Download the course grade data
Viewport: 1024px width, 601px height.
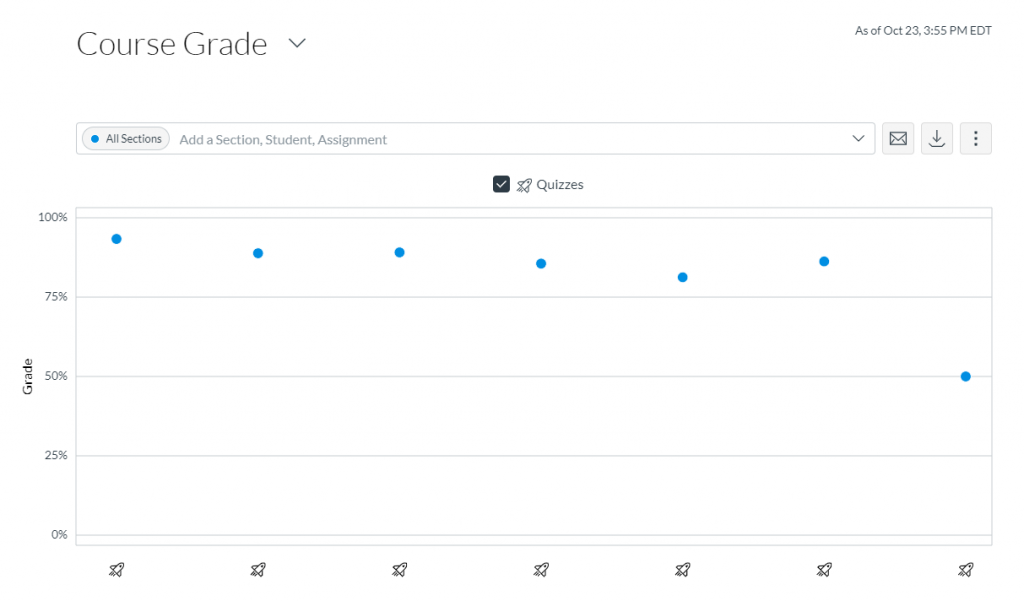click(x=937, y=138)
